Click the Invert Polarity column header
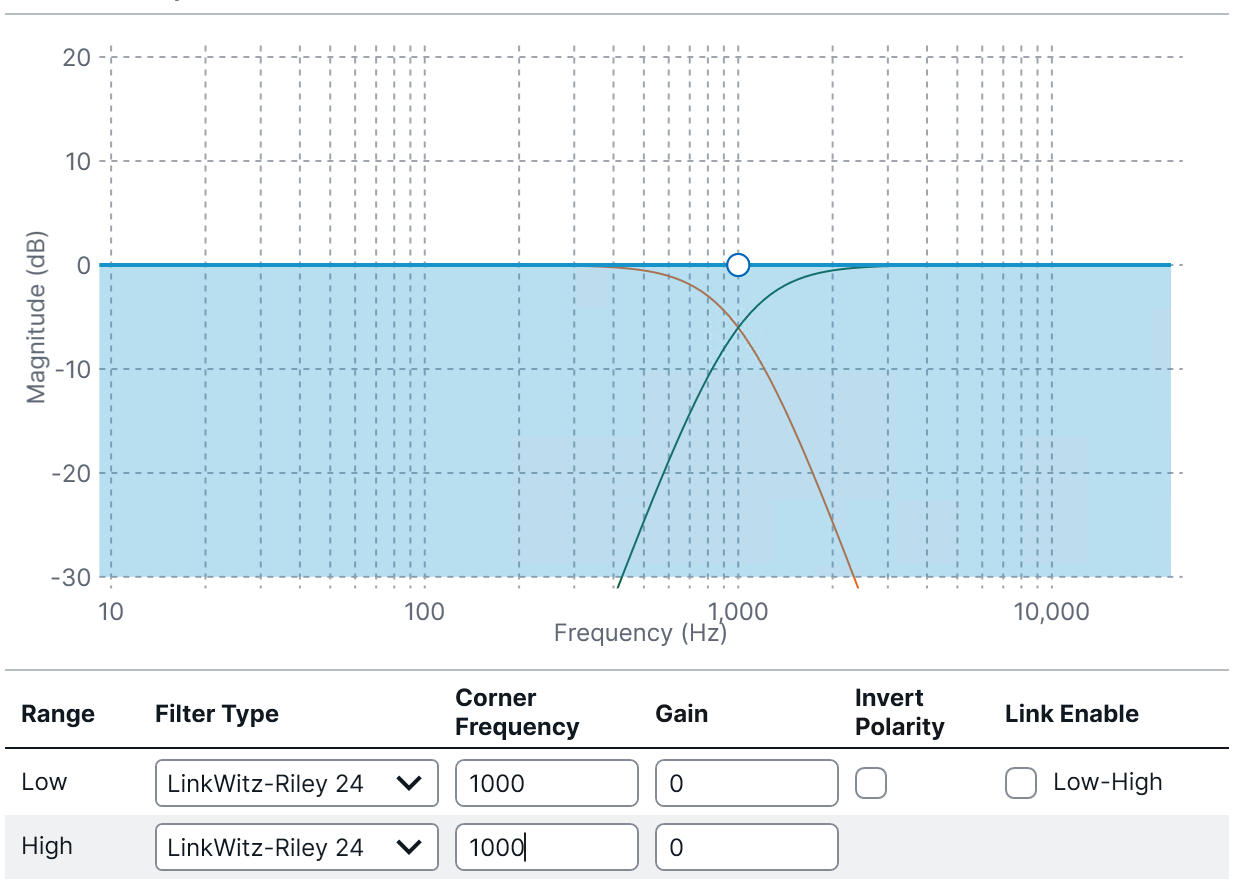 click(899, 712)
